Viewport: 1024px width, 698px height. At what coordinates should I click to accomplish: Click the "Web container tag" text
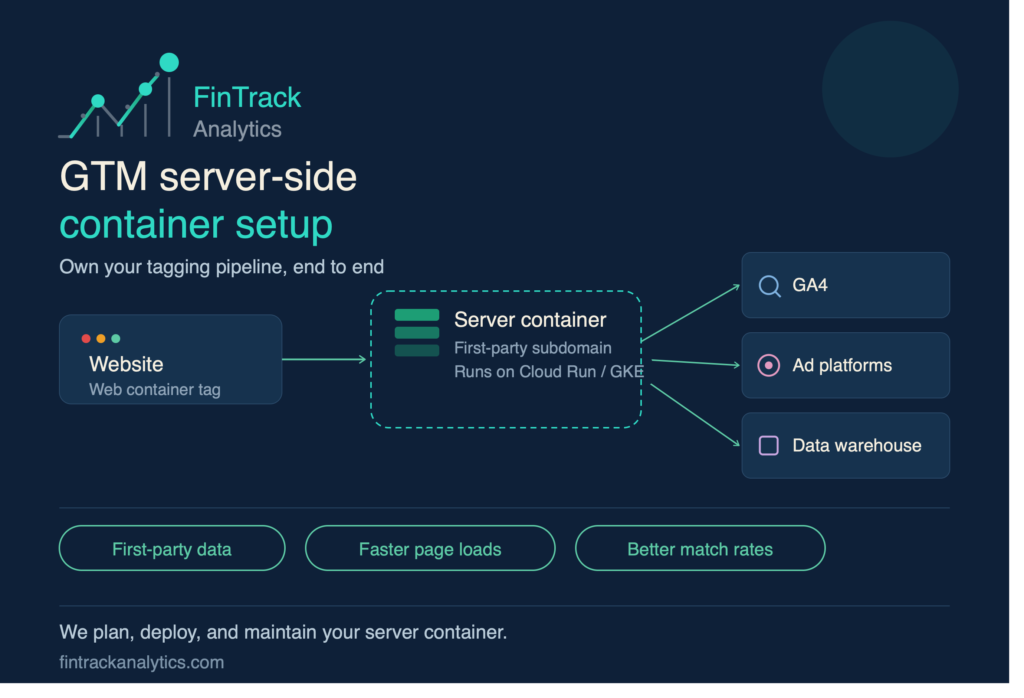tap(155, 390)
